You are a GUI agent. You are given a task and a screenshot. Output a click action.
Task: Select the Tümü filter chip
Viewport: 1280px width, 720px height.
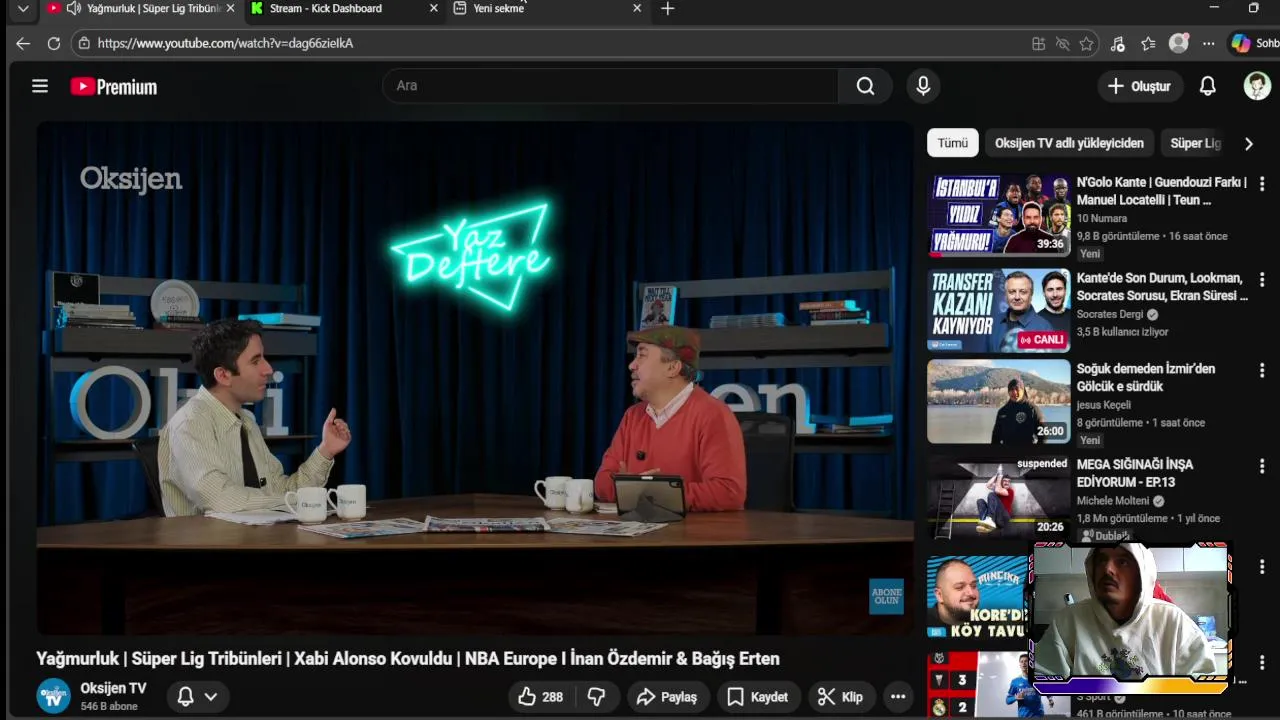pos(952,143)
